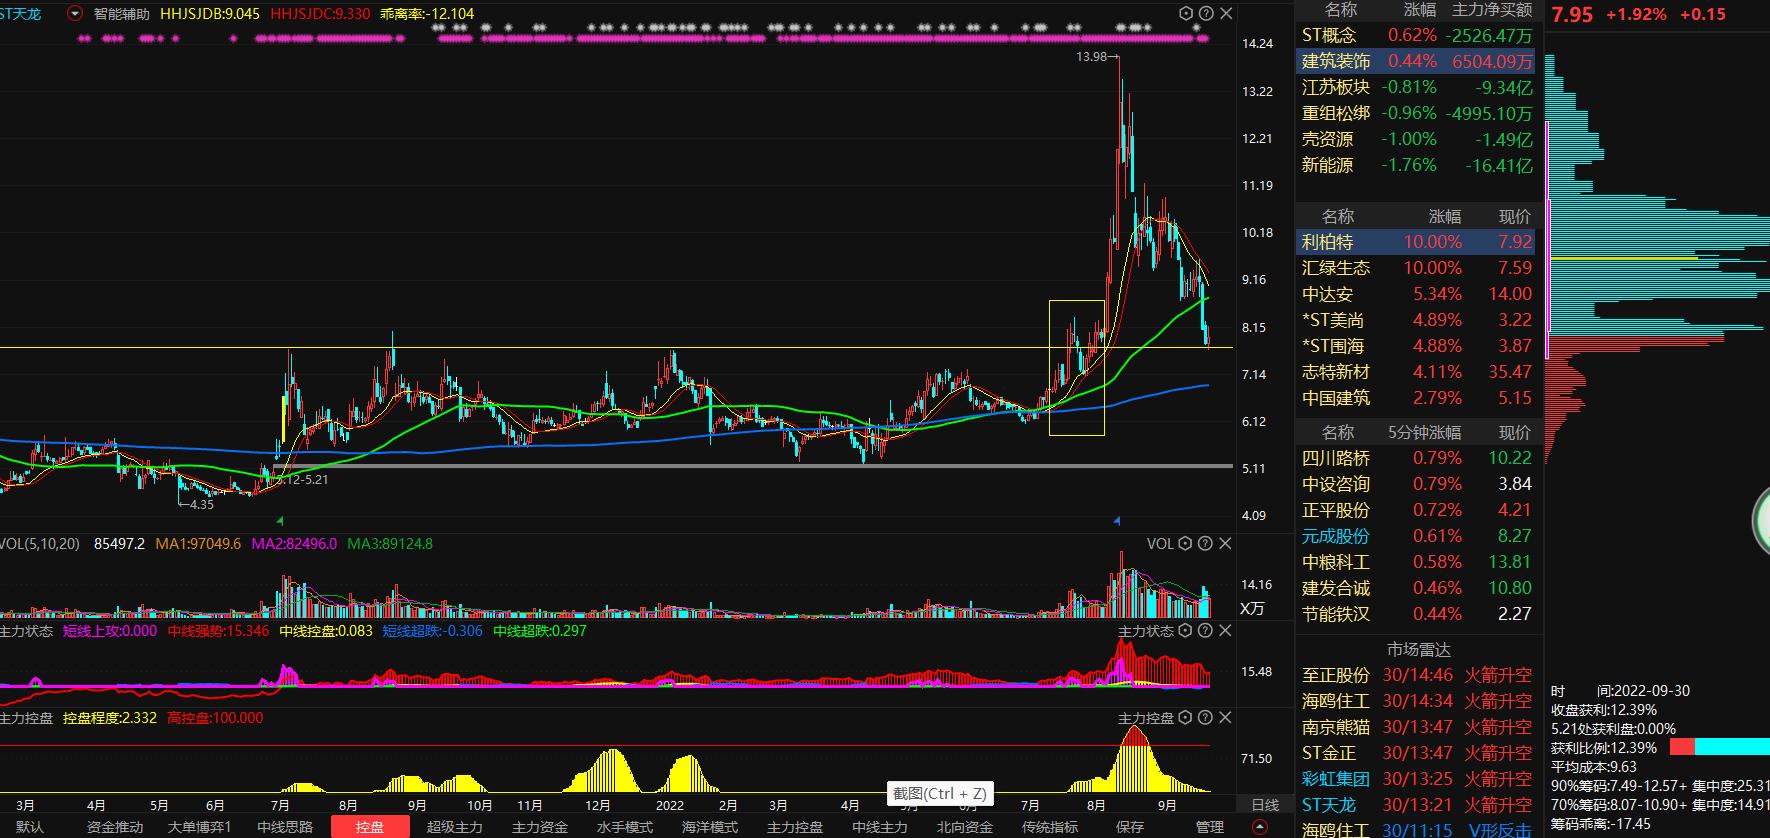Expand dropdown arrow next to ST天龙
Viewport: 1770px width, 838px height.
[x=75, y=14]
